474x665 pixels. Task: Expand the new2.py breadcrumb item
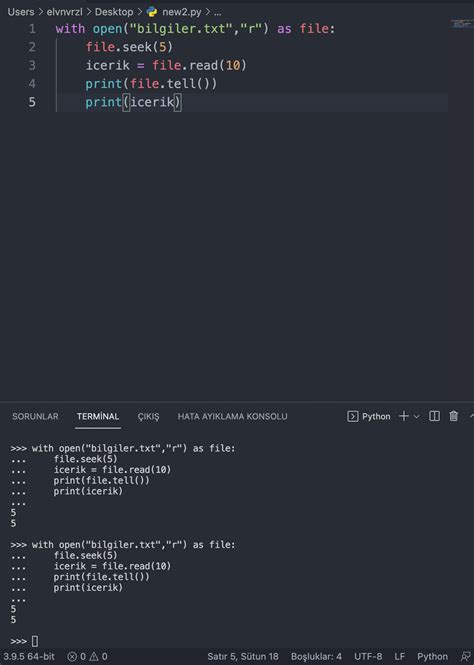coord(181,12)
